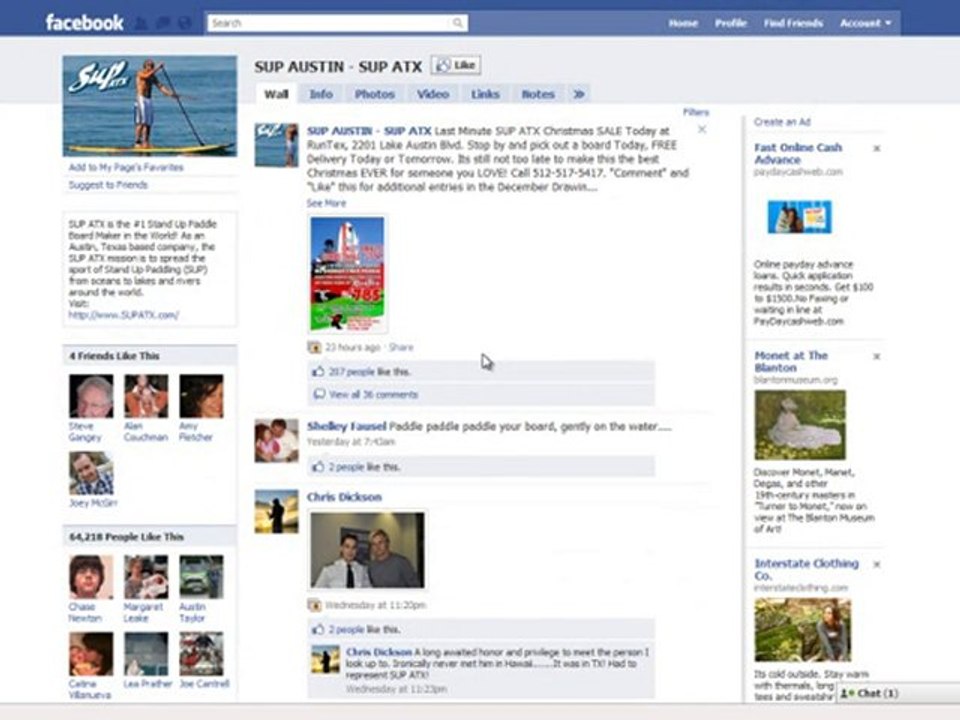Open the www.SUPATX.com website link
Image resolution: width=960 pixels, height=720 pixels.
124,315
